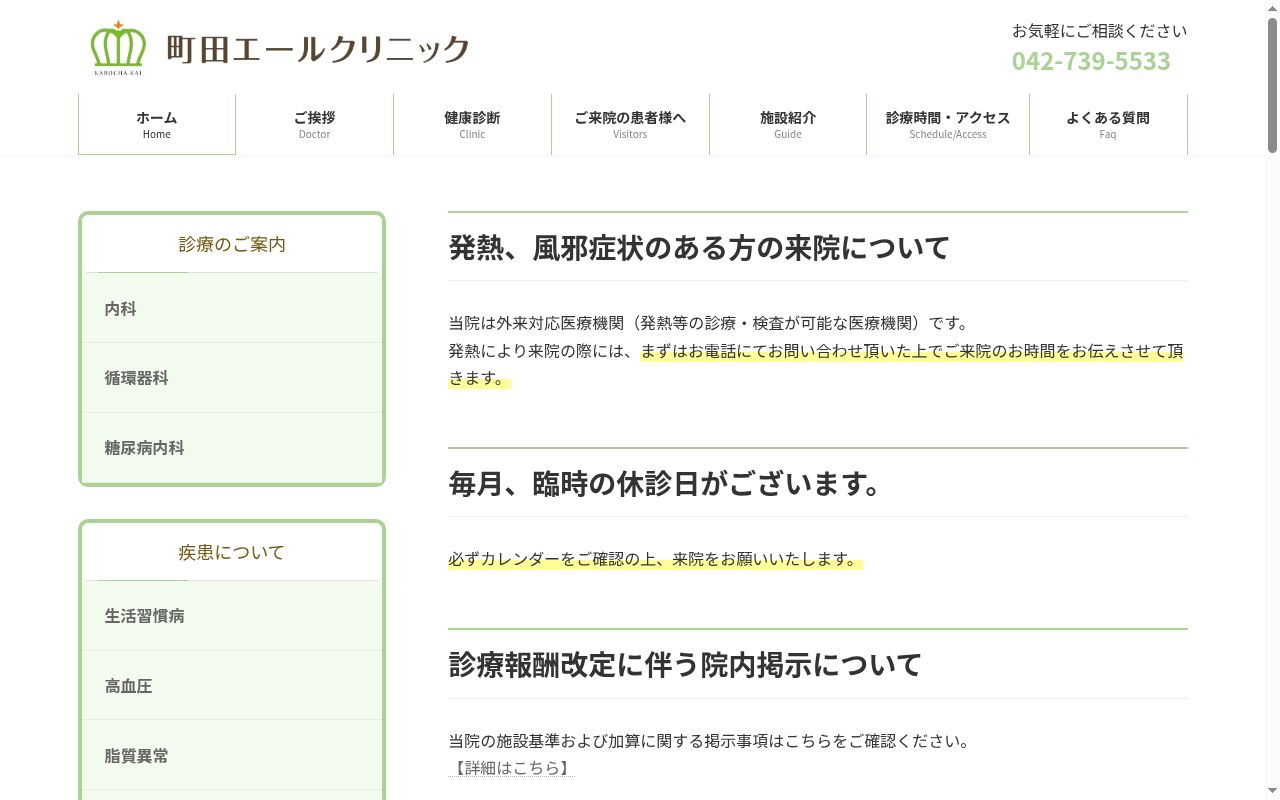The image size is (1280, 800).
Task: Click お気軽にご相談ください text
Action: (x=1100, y=31)
